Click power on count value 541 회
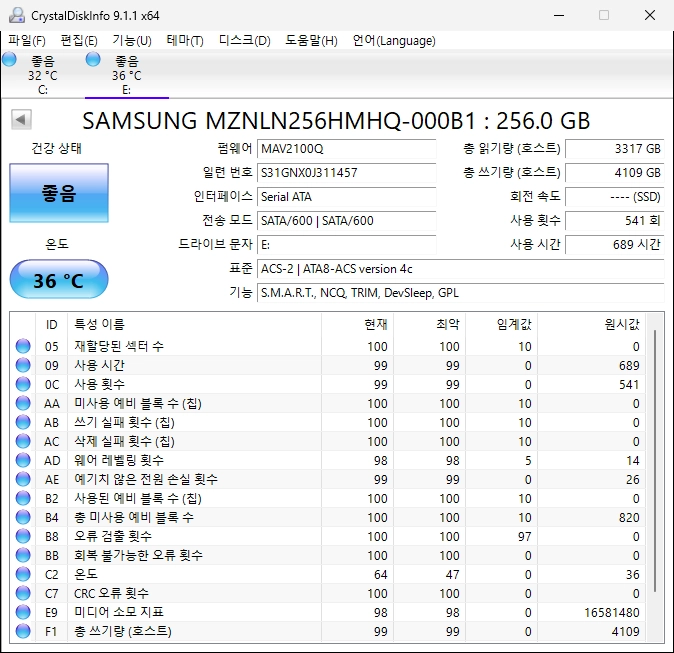 point(615,221)
